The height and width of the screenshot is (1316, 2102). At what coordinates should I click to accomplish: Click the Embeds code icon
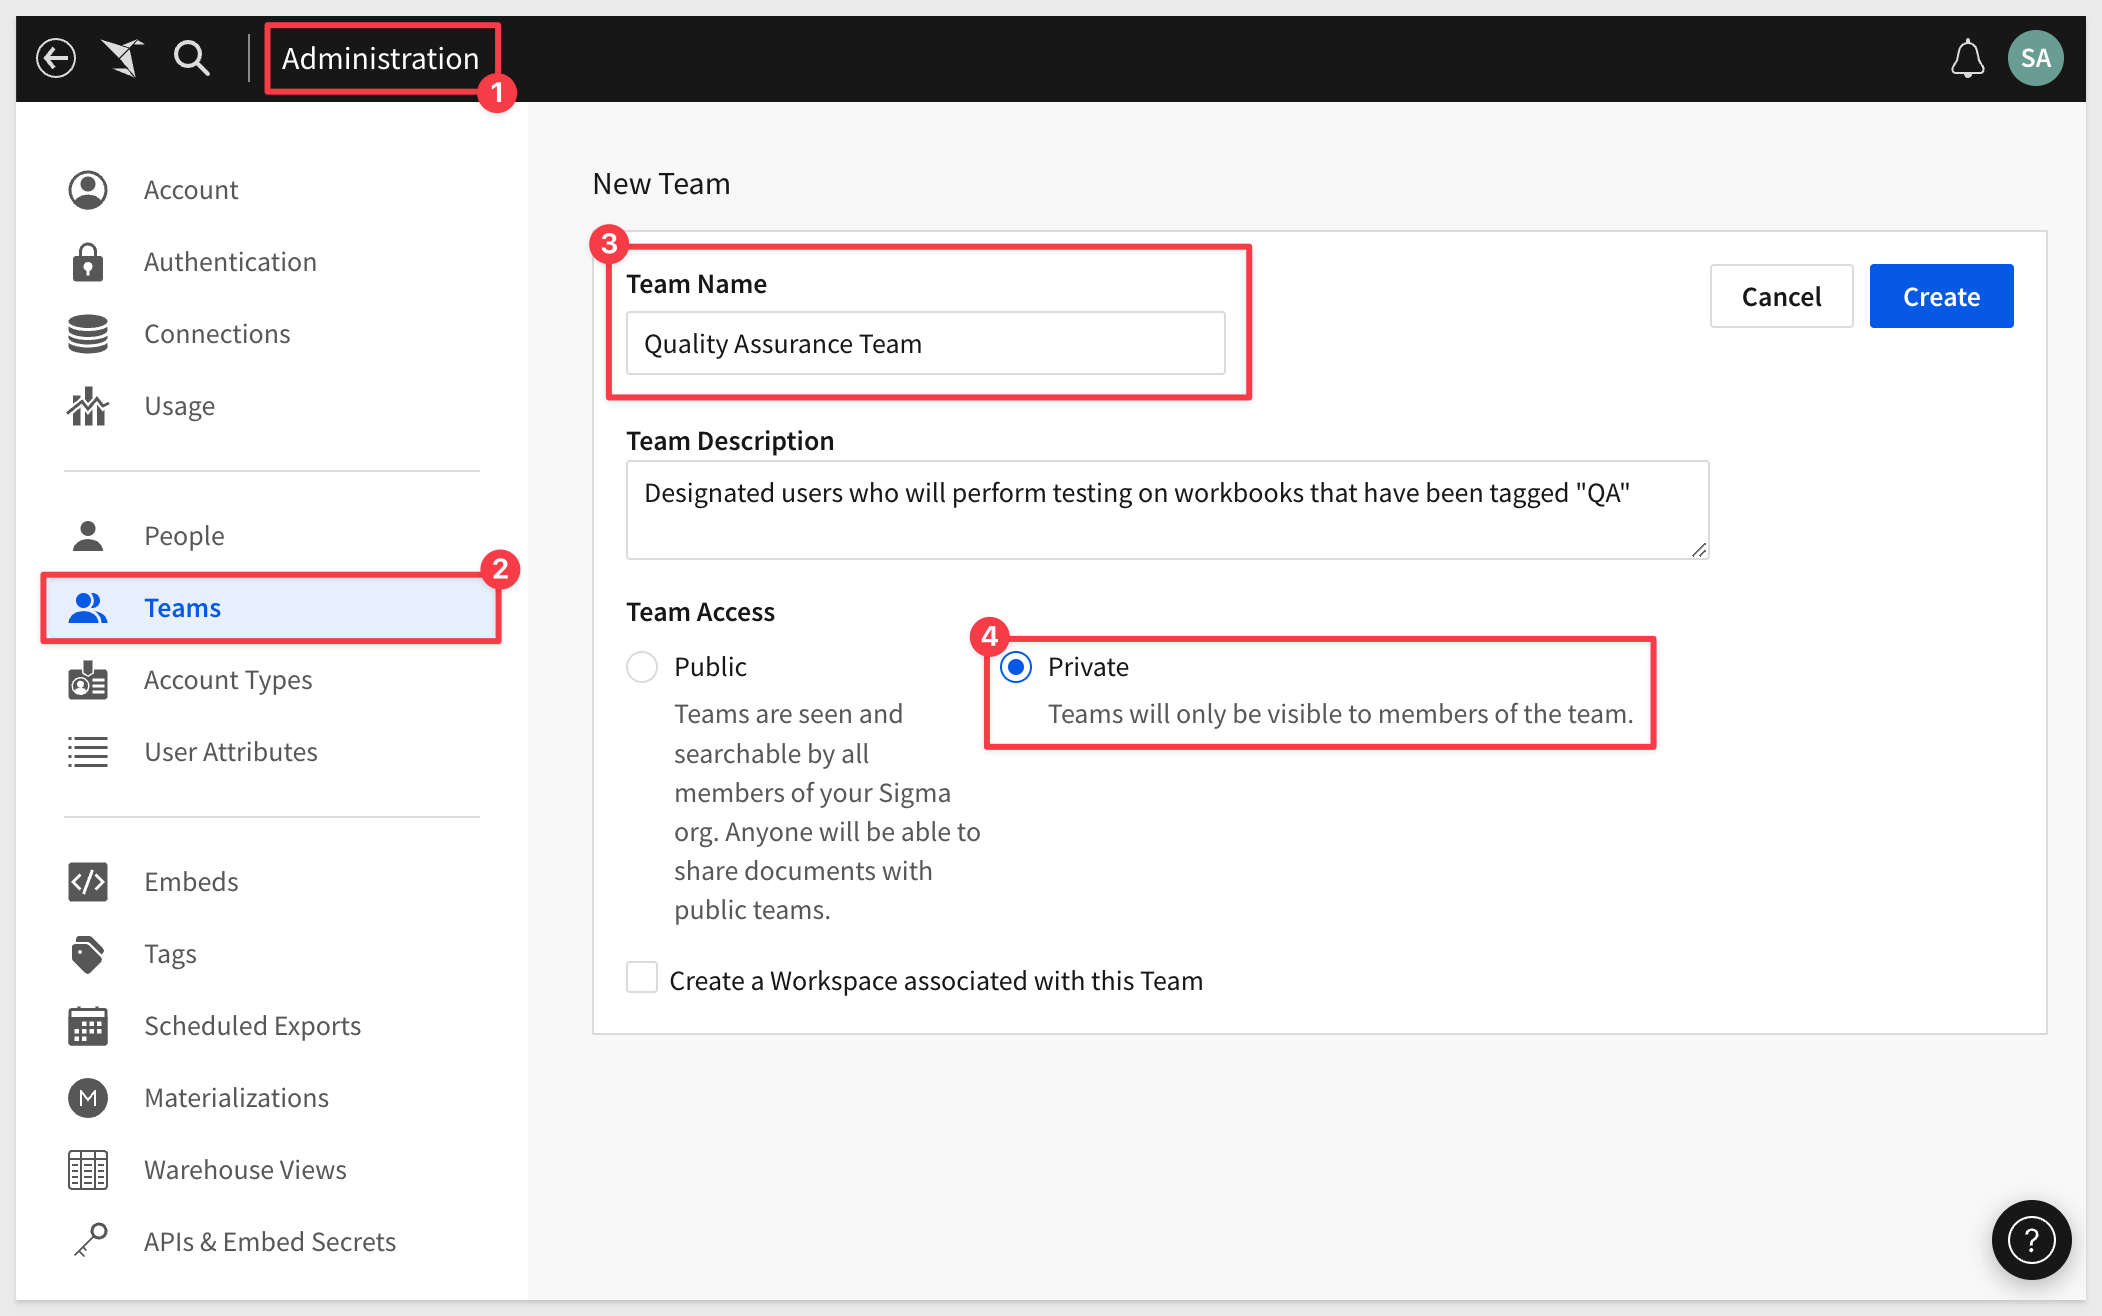tap(88, 882)
